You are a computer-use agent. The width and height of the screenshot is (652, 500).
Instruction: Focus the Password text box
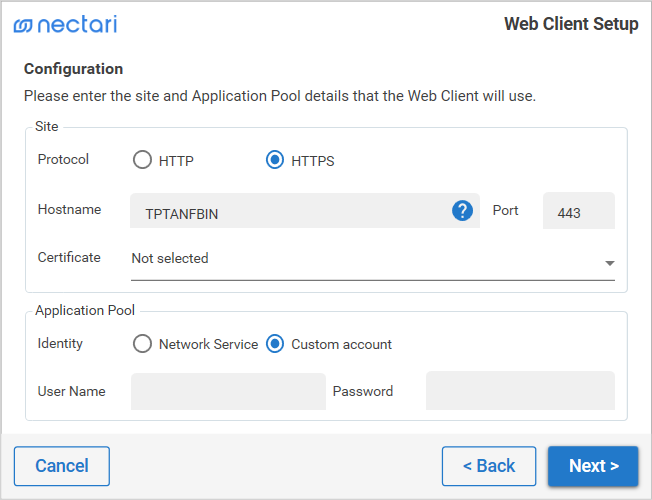(x=520, y=391)
